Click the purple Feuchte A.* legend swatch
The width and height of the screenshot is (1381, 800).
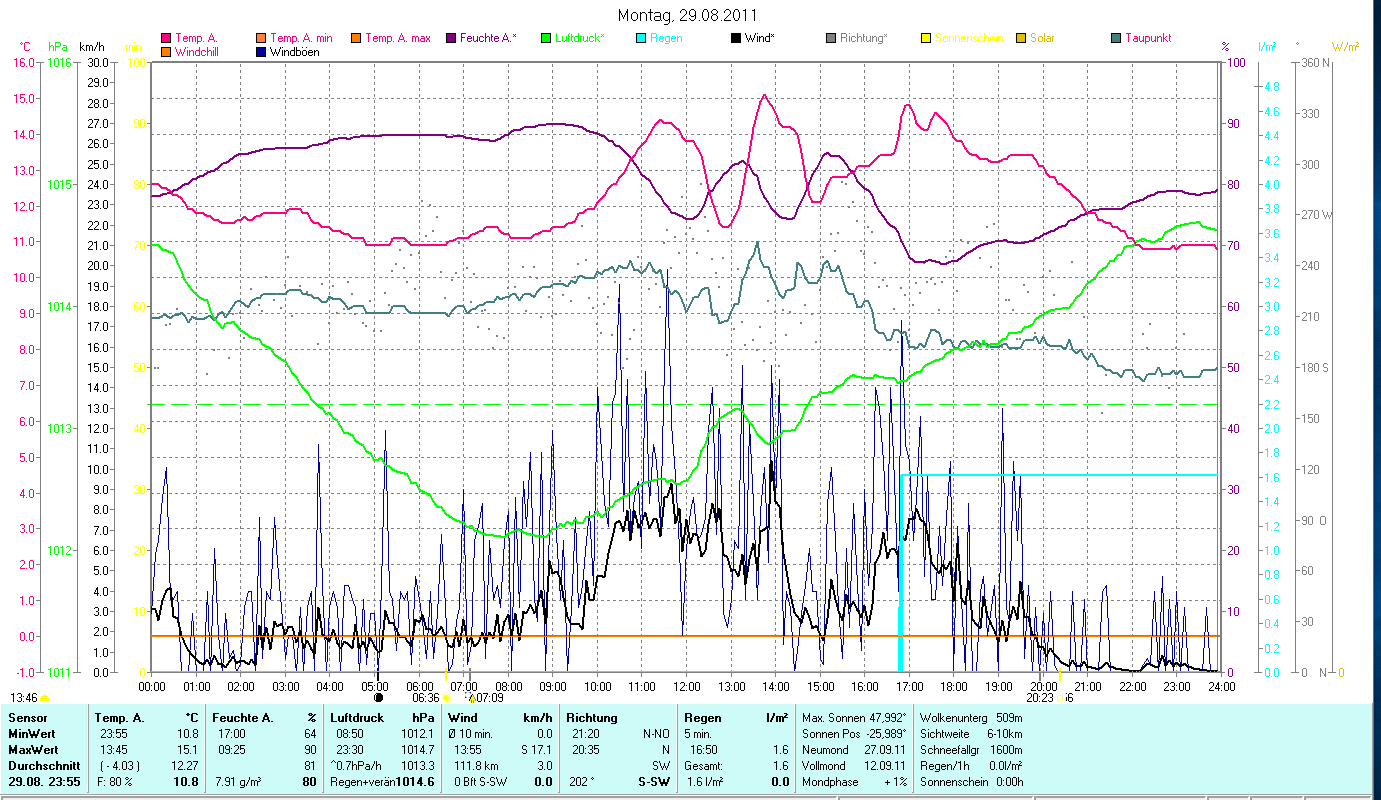coord(450,38)
